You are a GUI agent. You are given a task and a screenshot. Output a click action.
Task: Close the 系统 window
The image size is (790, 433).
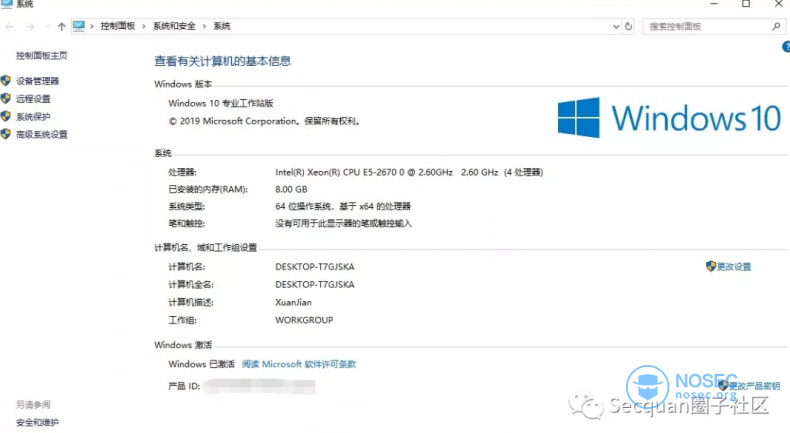tap(778, 4)
